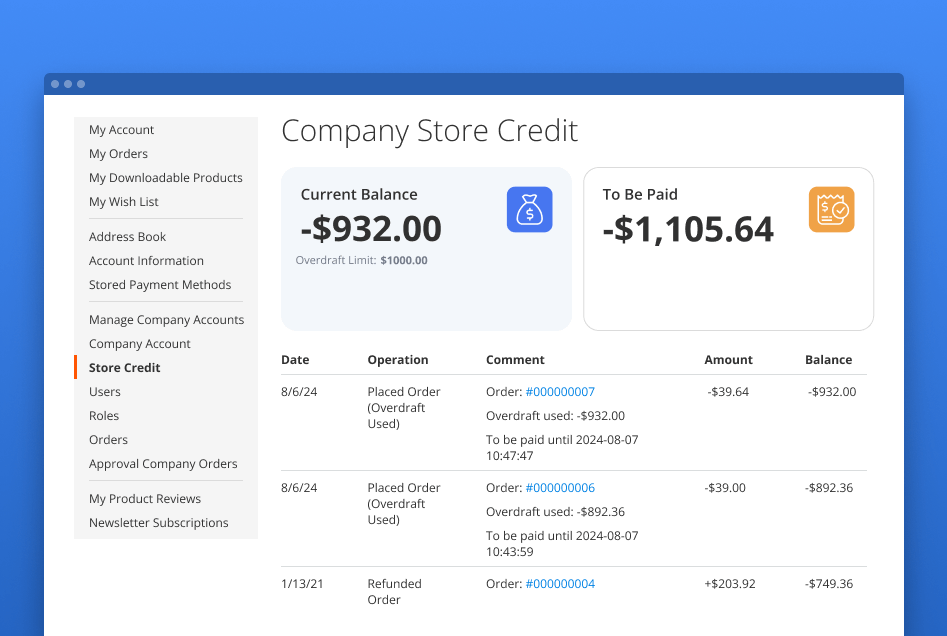947x636 pixels.
Task: View refunded order #000000004
Action: click(x=561, y=583)
